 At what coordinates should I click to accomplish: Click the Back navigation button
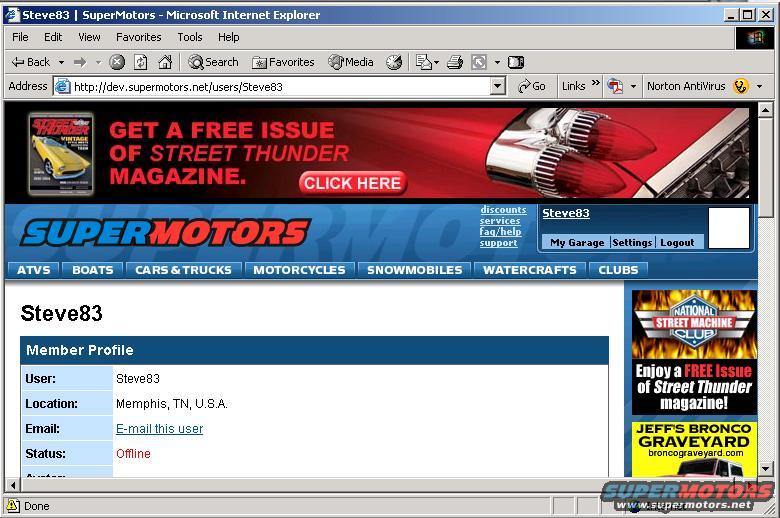tap(30, 62)
